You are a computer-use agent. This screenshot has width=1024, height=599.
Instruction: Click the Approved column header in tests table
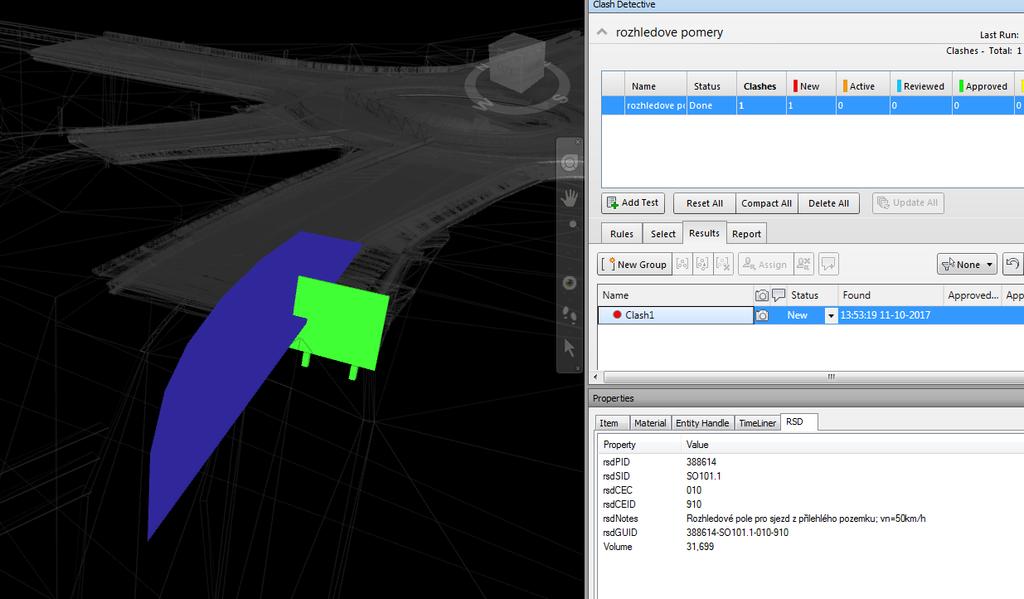[x=983, y=86]
